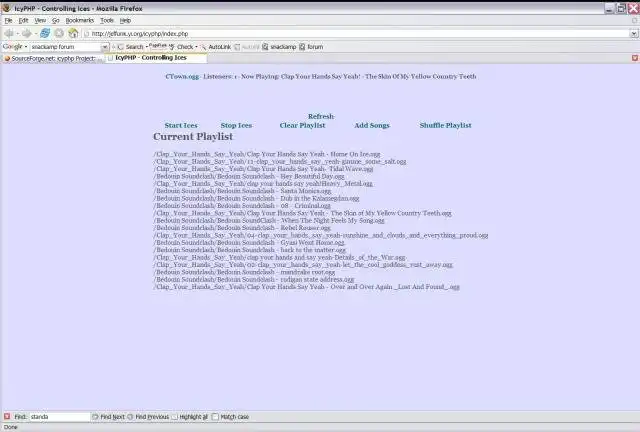
Task: Enable the Match case checkbox
Action: pyautogui.click(x=215, y=417)
